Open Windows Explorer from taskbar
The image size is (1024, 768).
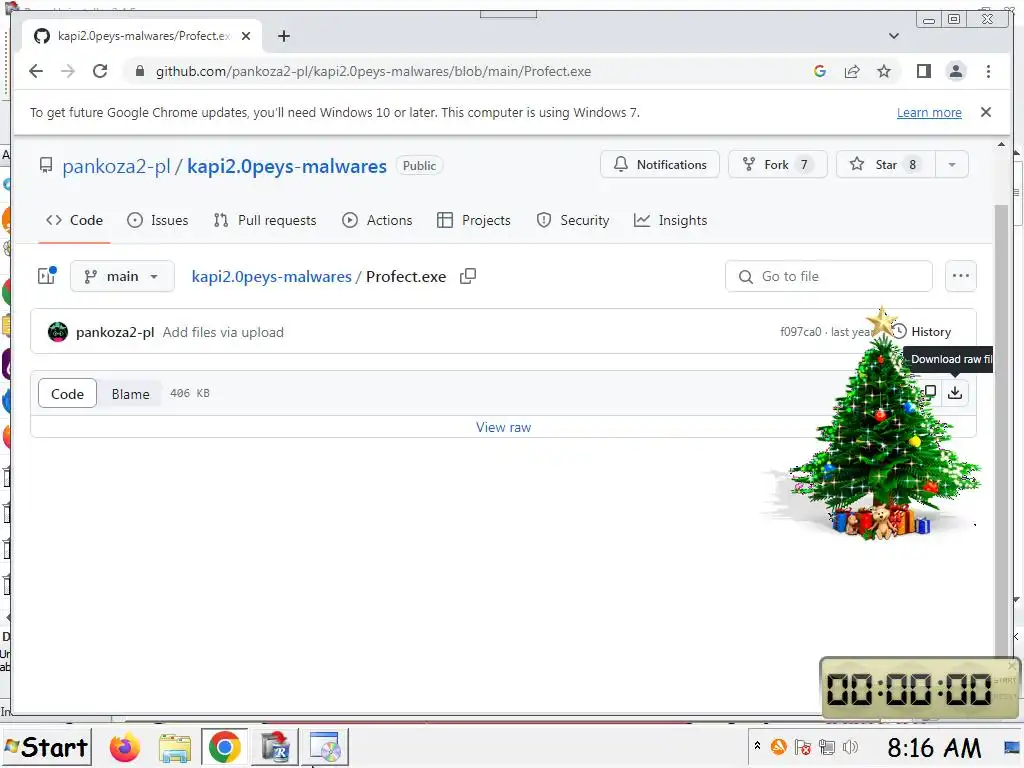tap(174, 748)
